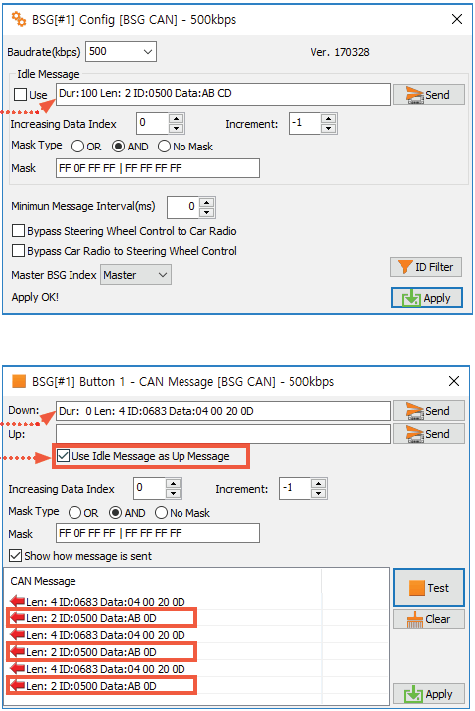
Task: Run the Test for Button 1
Action: point(429,588)
